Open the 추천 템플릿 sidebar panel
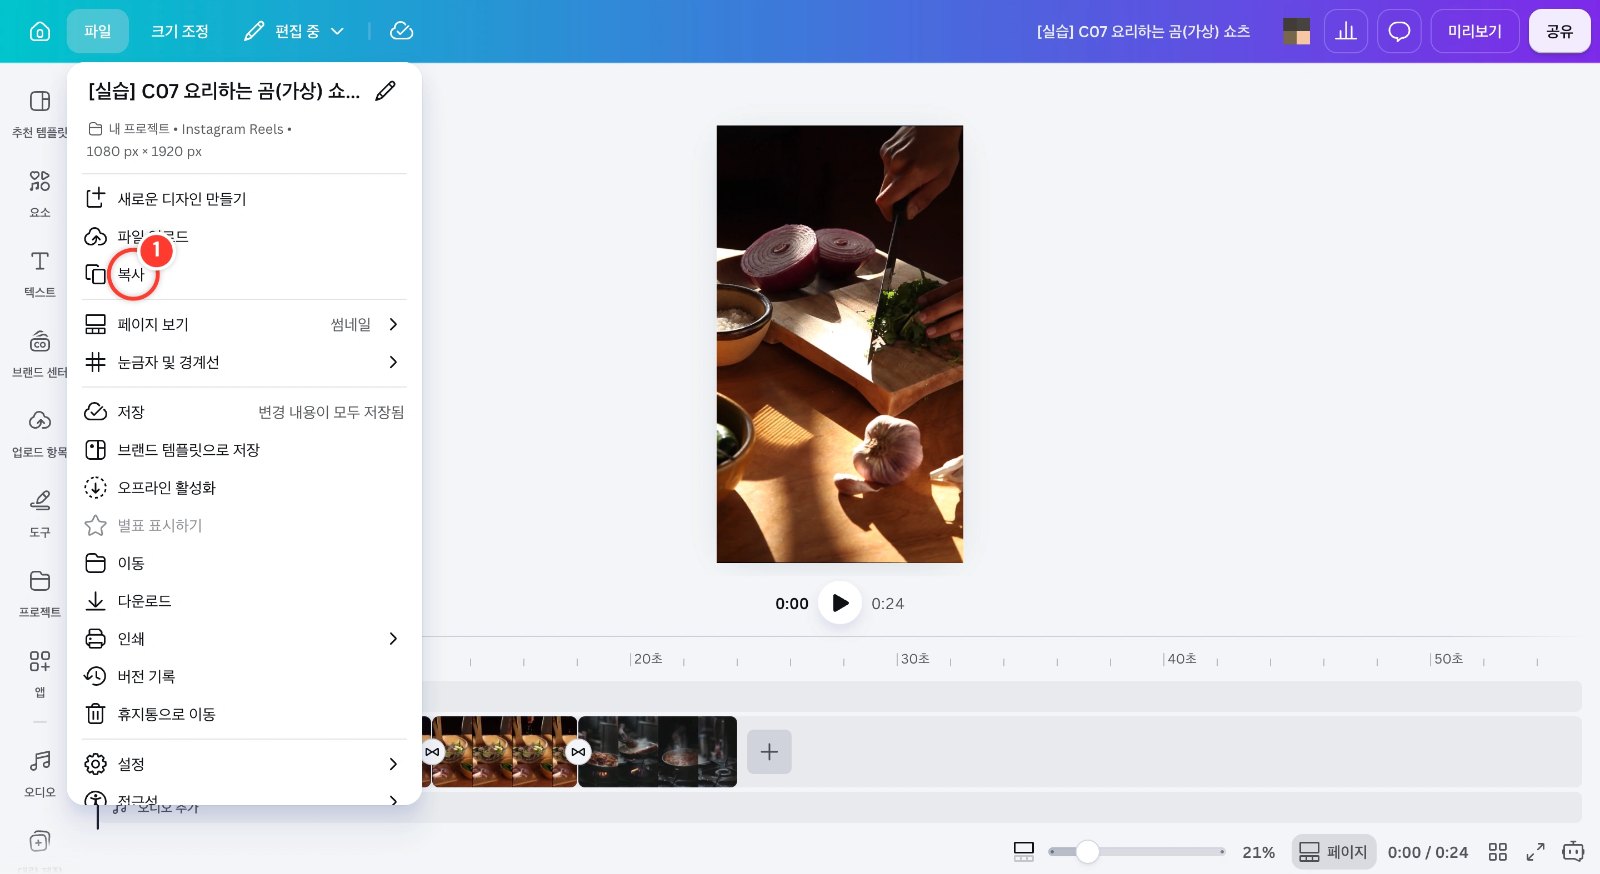 point(40,114)
